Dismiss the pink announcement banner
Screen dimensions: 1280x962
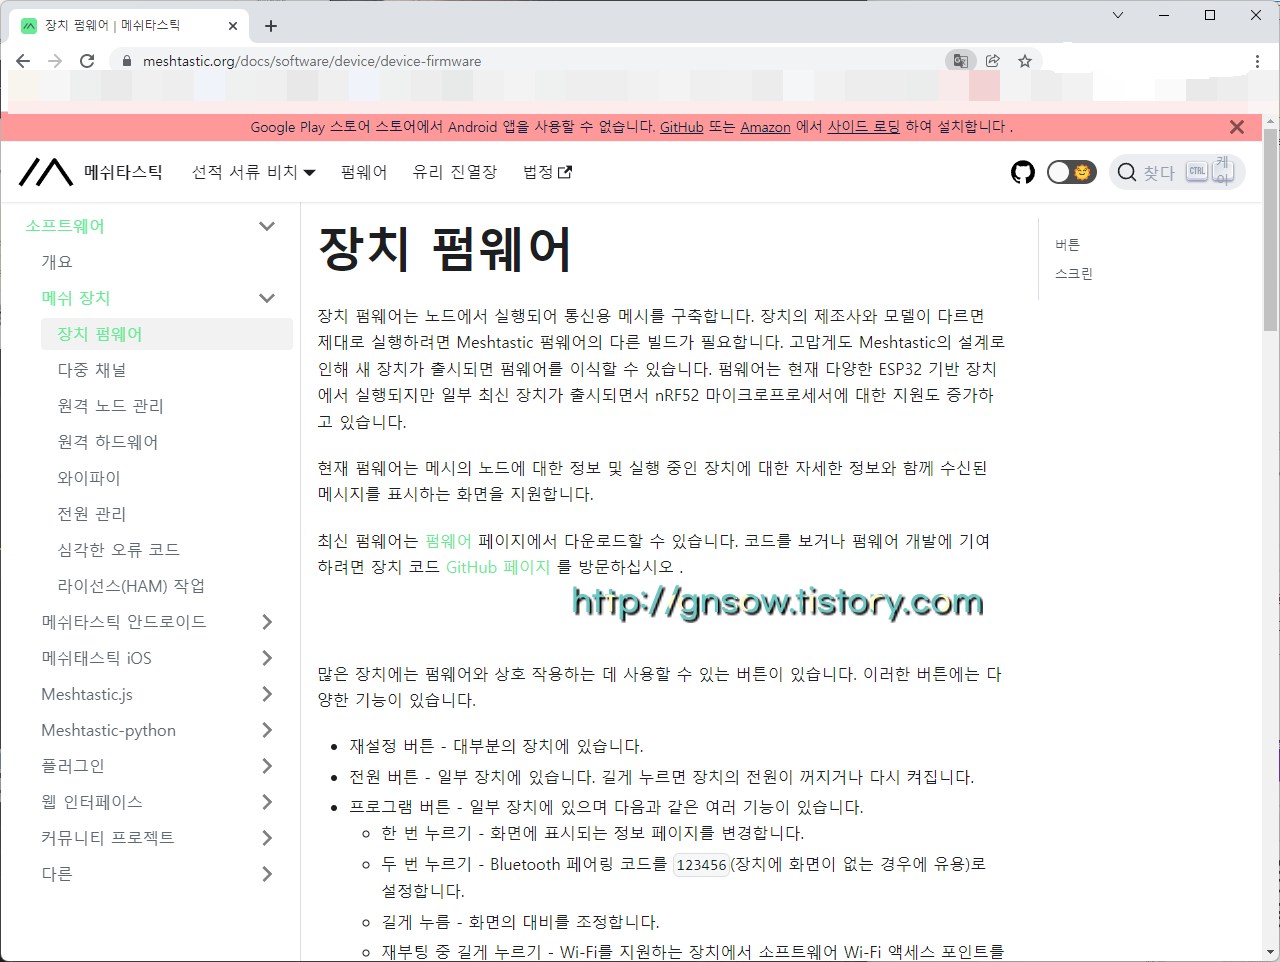(1237, 127)
